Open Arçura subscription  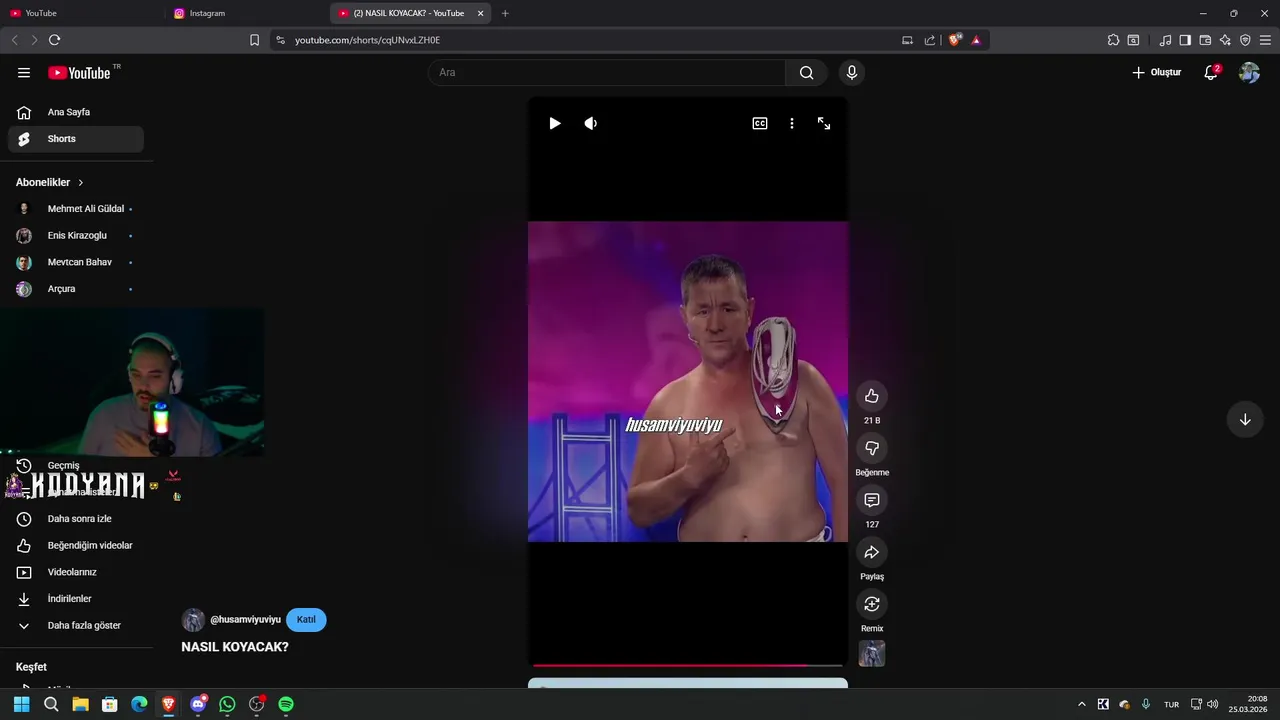(x=76, y=289)
